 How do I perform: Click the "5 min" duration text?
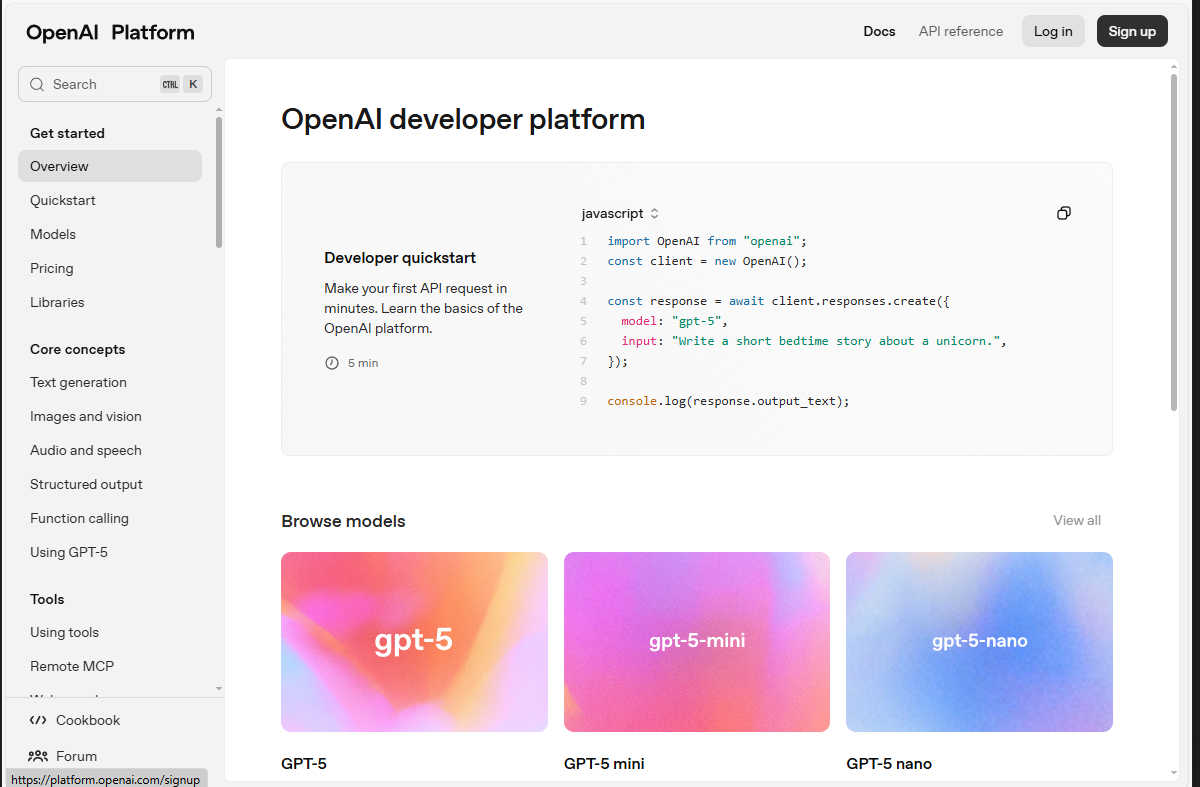[363, 363]
